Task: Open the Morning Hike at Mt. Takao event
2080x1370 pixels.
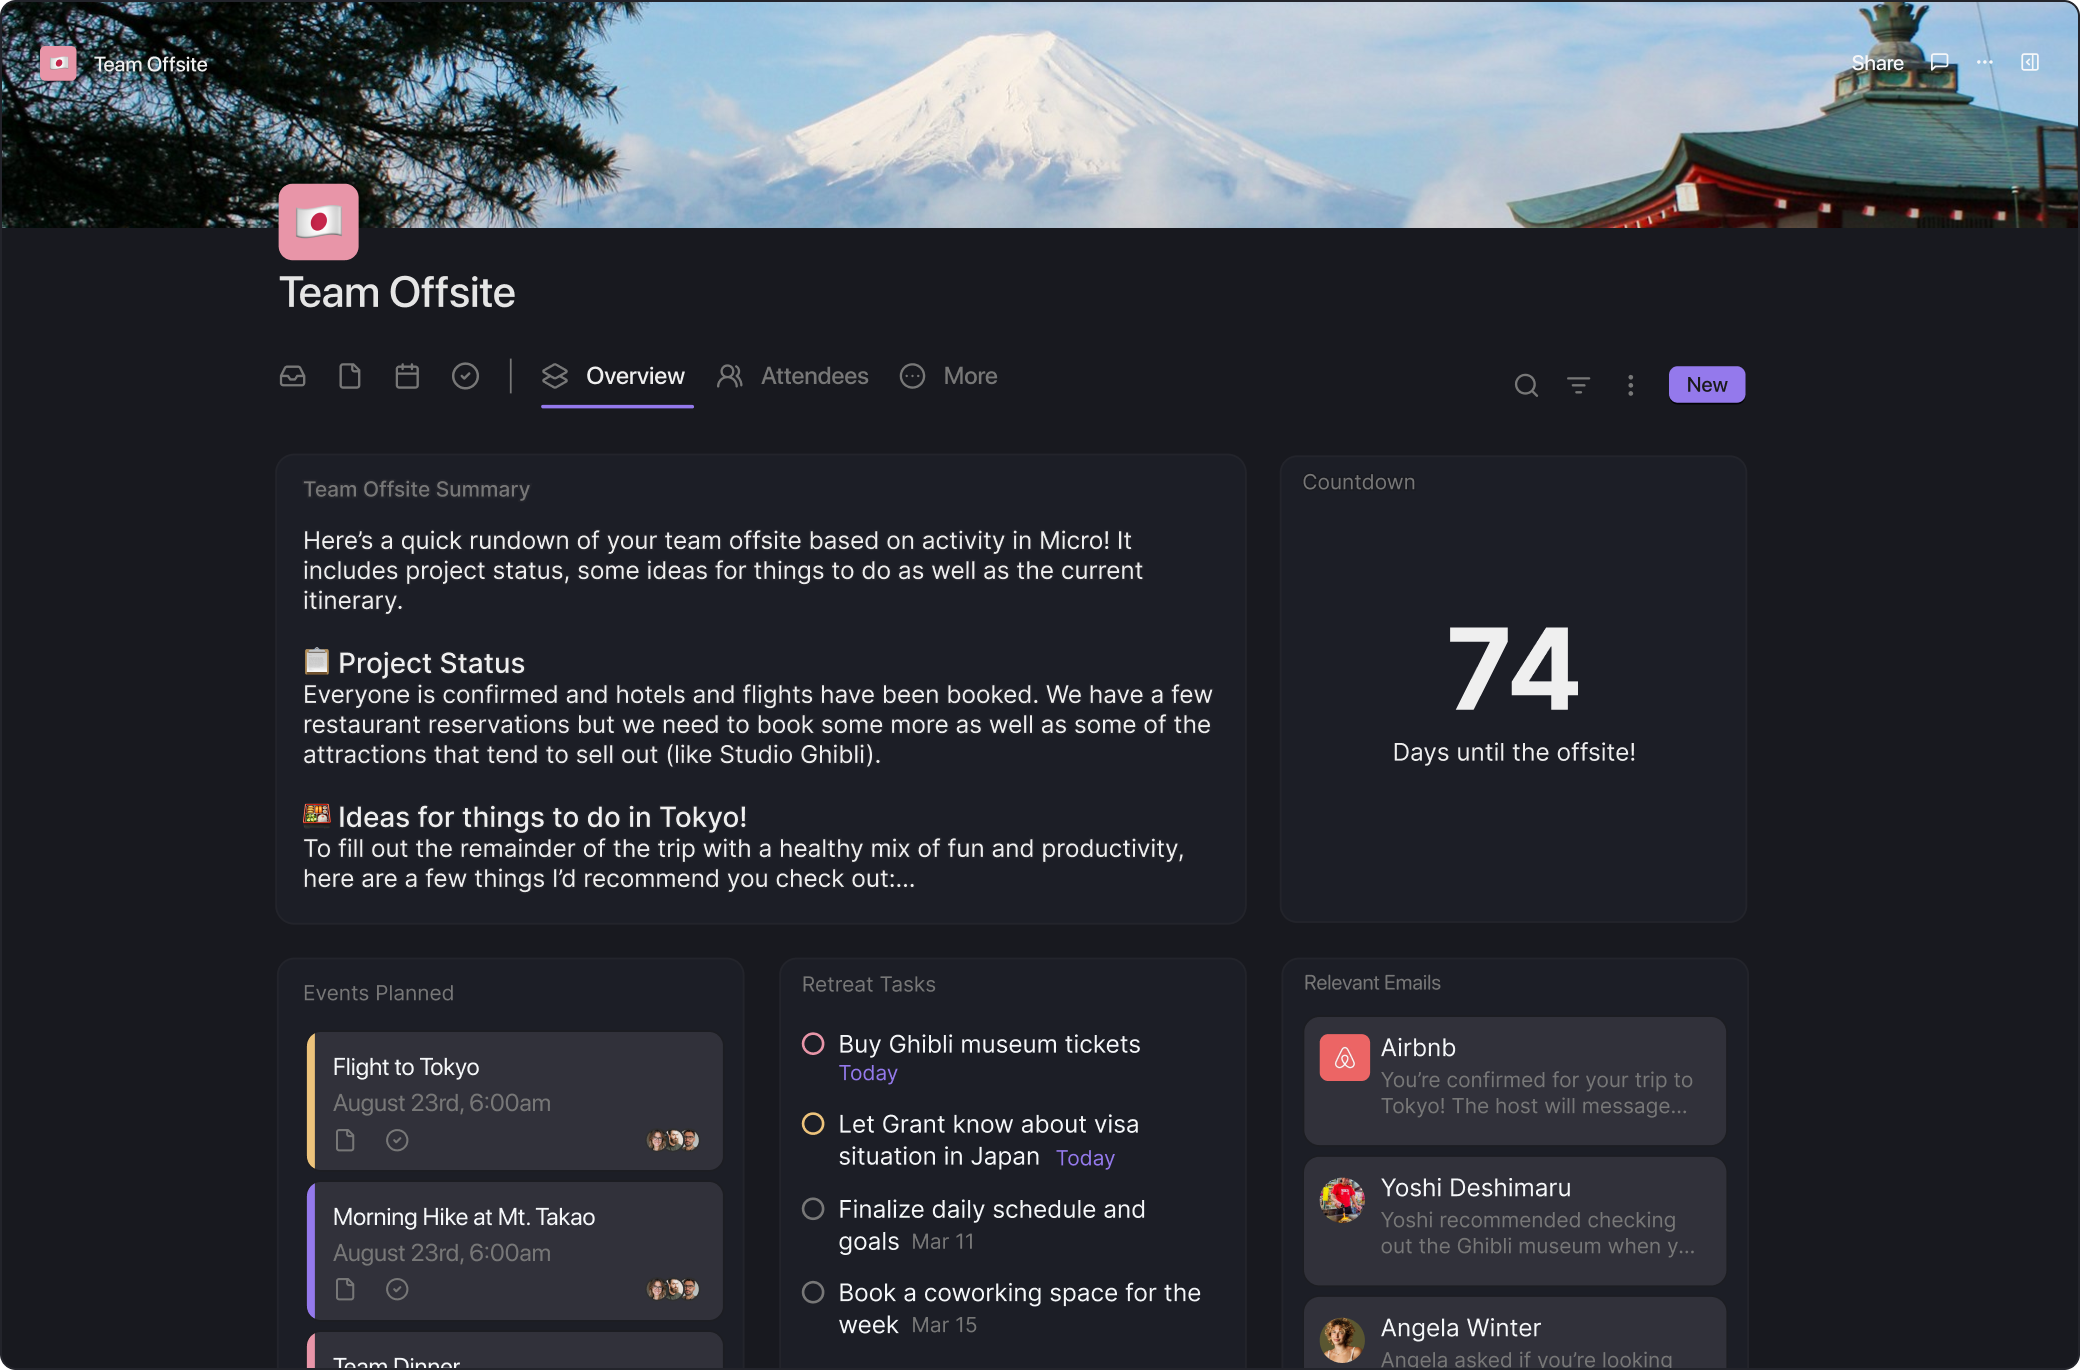Action: tap(514, 1251)
